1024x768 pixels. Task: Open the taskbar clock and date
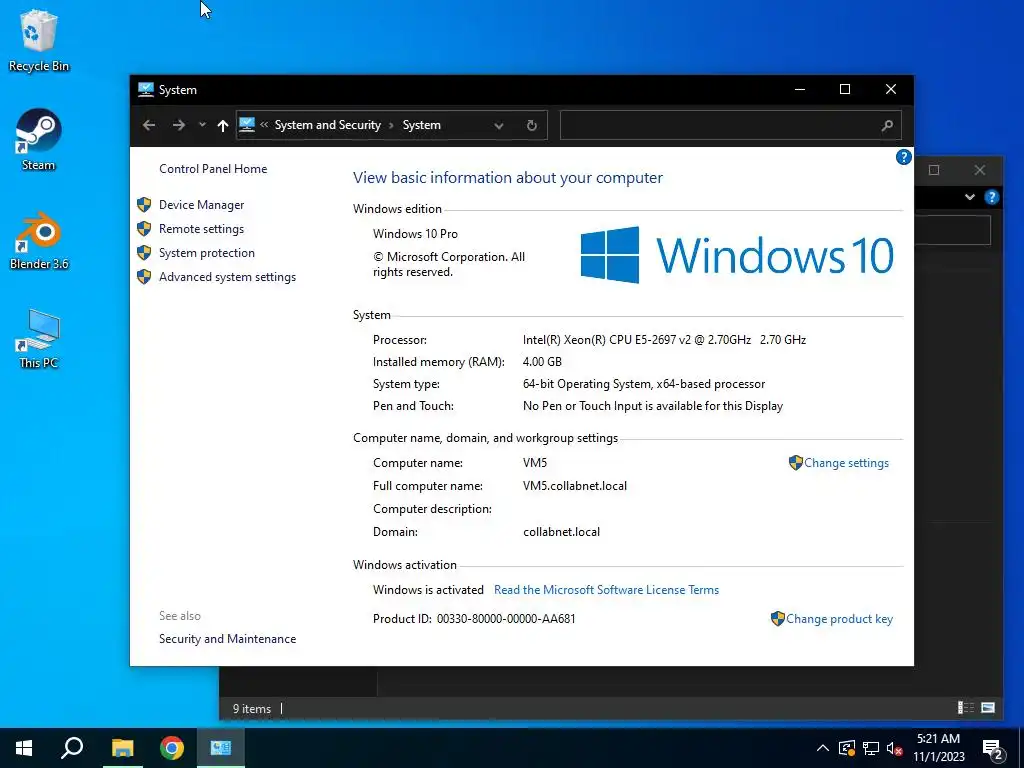pyautogui.click(x=938, y=748)
